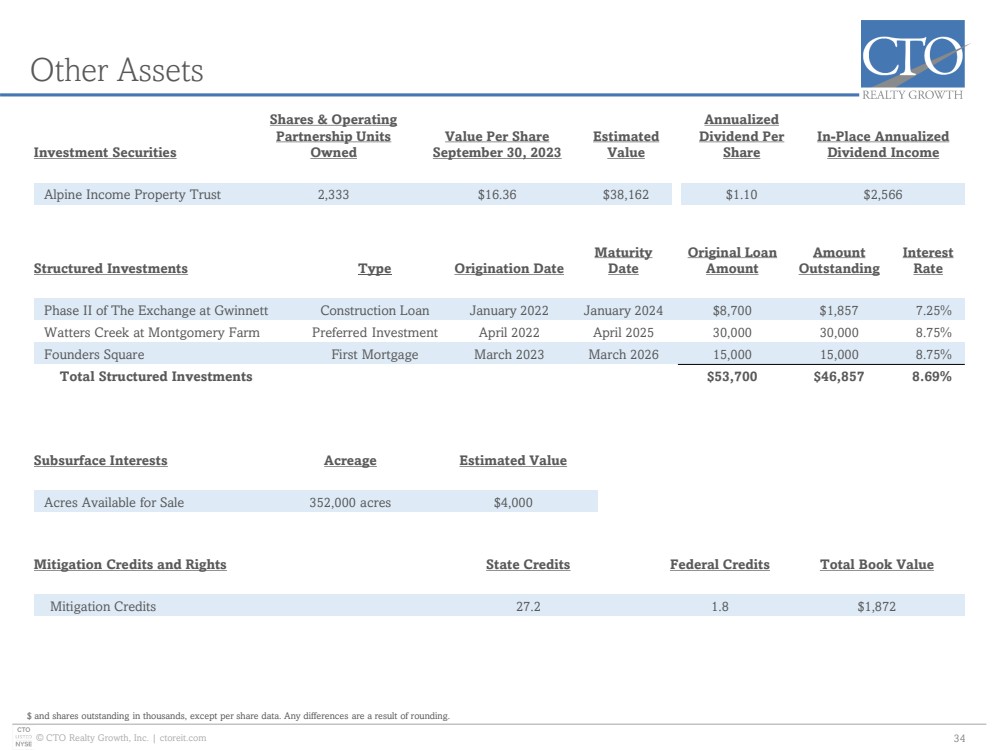
Task: Click the '© CTO Realty Growth, Inc.' footer text
Action: tap(92, 738)
